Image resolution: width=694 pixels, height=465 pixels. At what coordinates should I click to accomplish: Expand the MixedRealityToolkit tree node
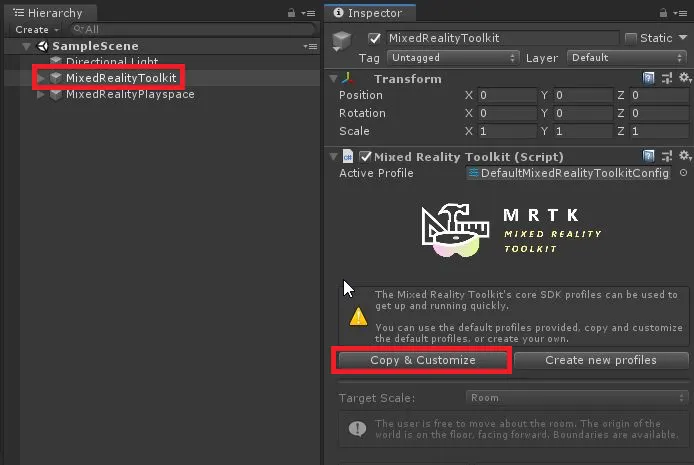coord(41,78)
